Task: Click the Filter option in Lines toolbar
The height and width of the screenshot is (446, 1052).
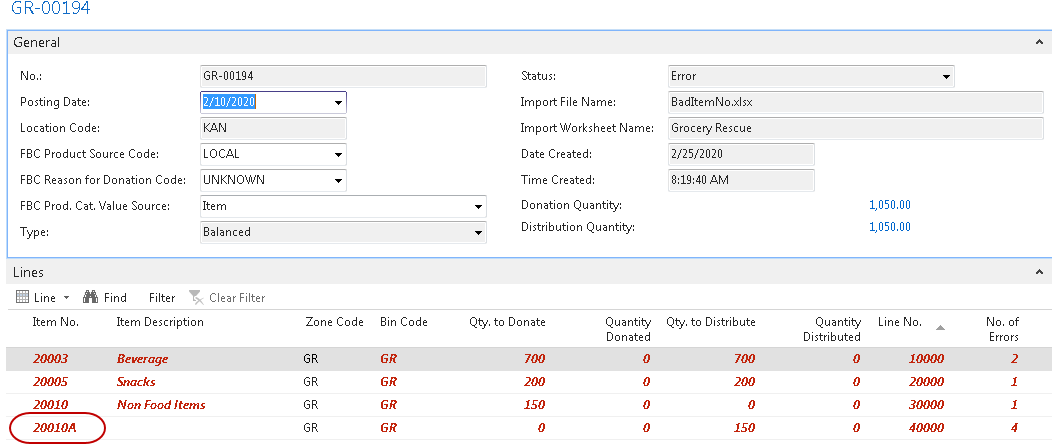Action: (161, 297)
